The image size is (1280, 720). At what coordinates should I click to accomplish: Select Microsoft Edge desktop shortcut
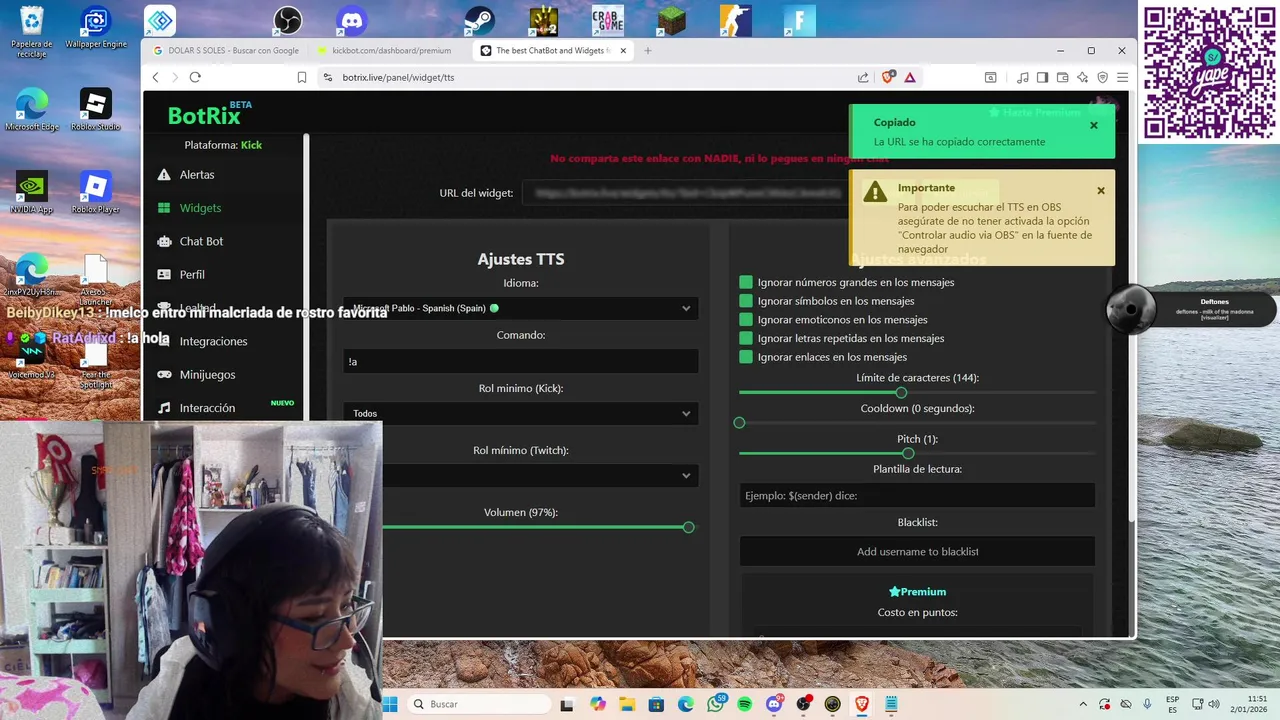pos(32,110)
